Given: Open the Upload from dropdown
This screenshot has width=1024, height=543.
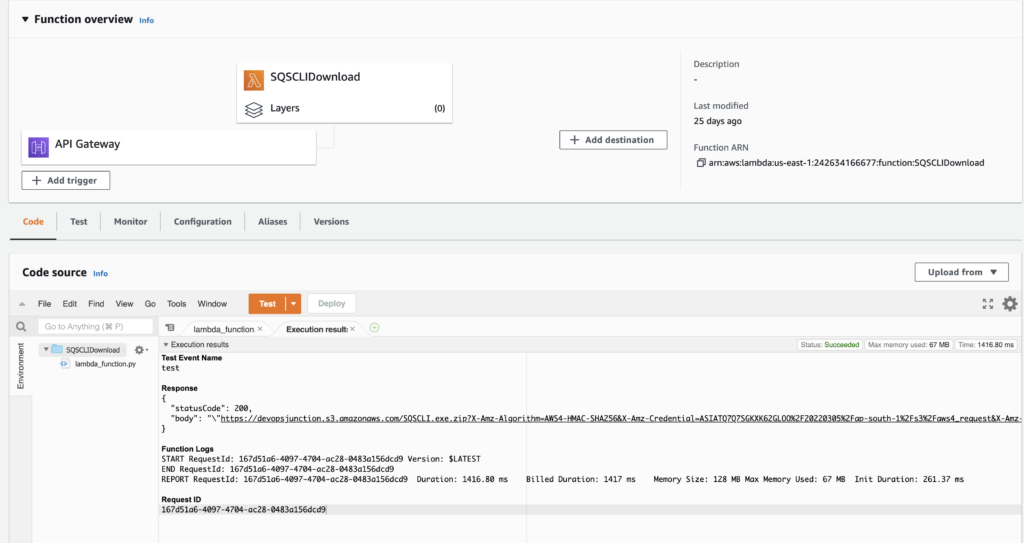Looking at the screenshot, I should 961,272.
